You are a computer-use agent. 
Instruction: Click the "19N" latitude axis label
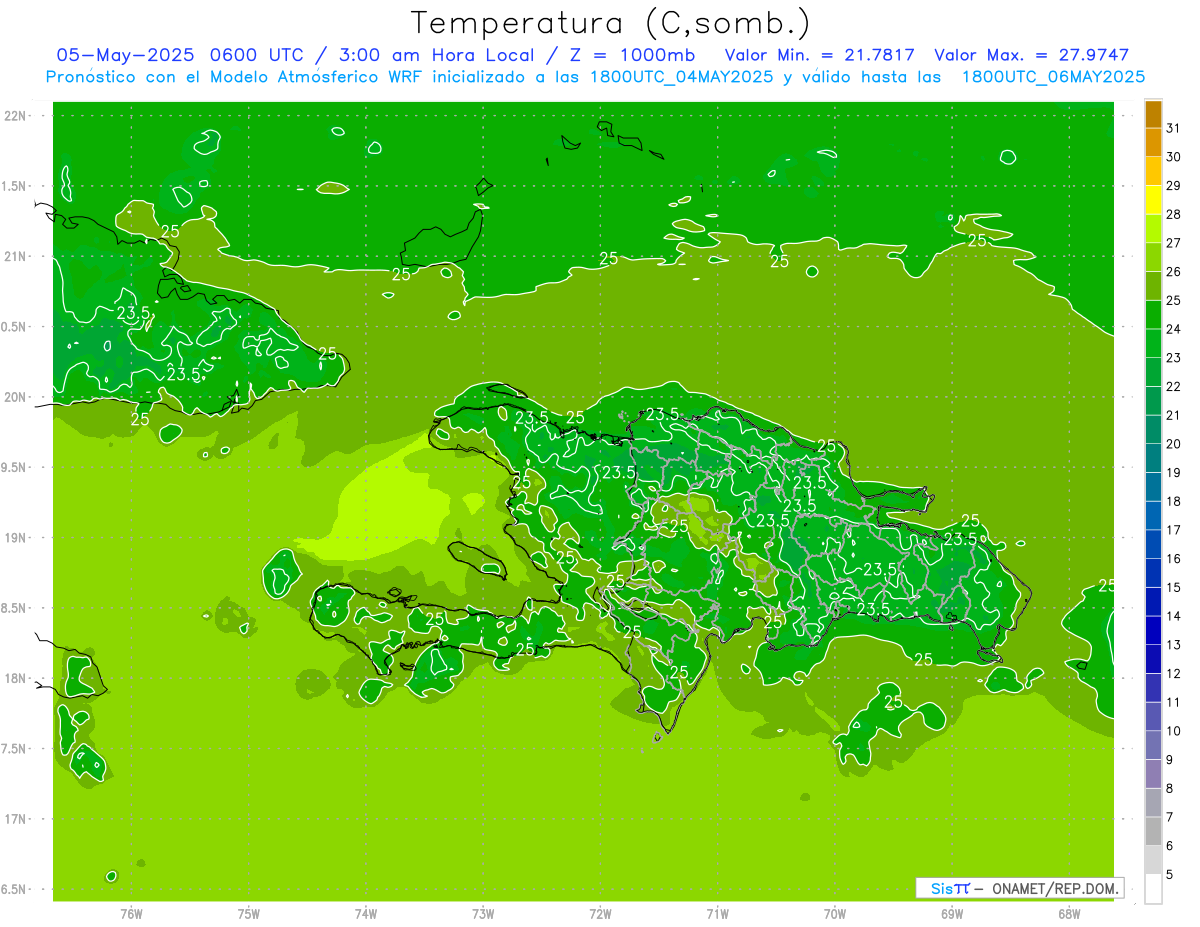pyautogui.click(x=15, y=538)
